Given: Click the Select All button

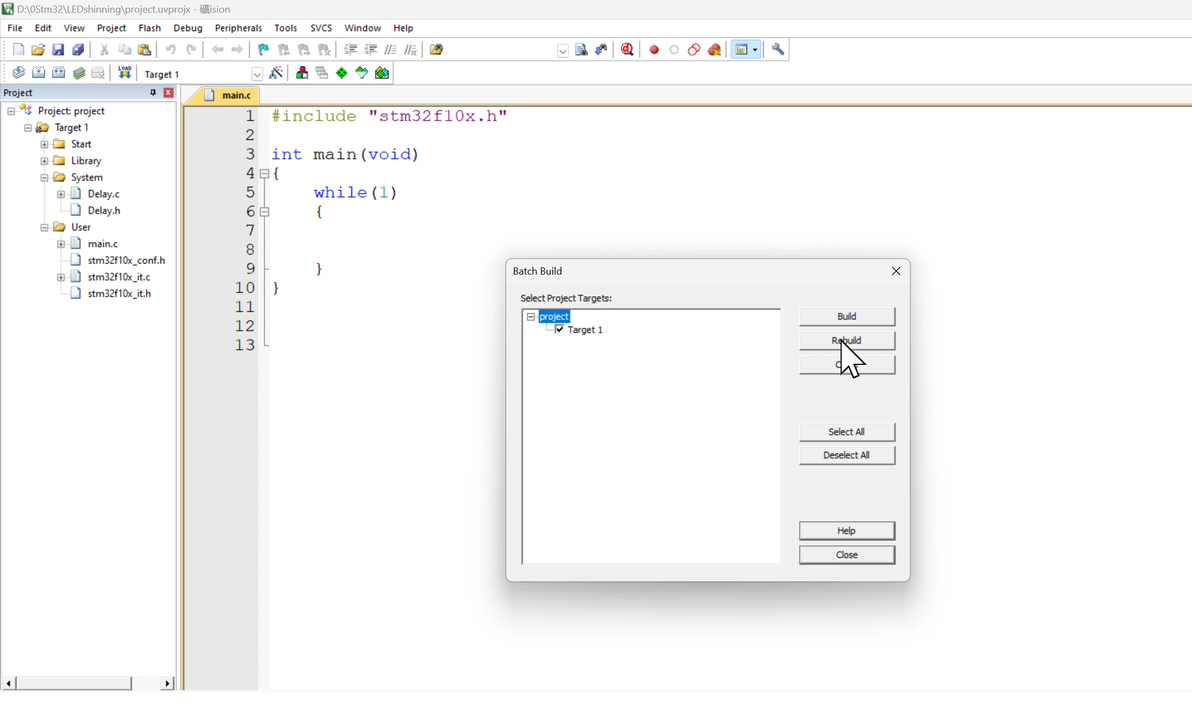Looking at the screenshot, I should [847, 432].
